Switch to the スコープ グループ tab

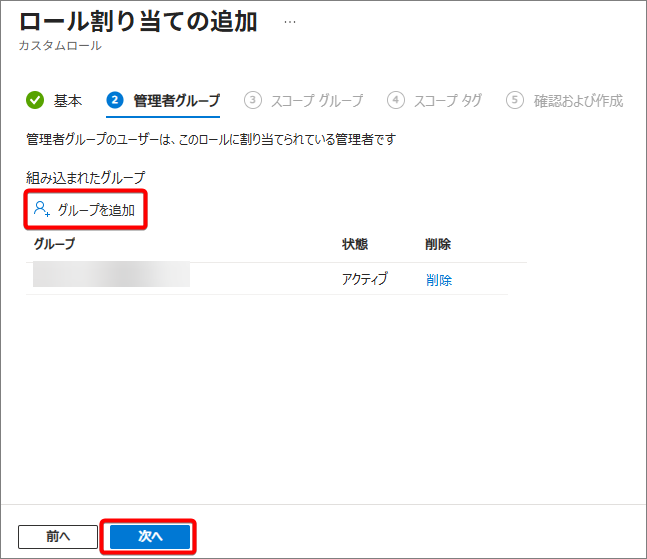317,100
